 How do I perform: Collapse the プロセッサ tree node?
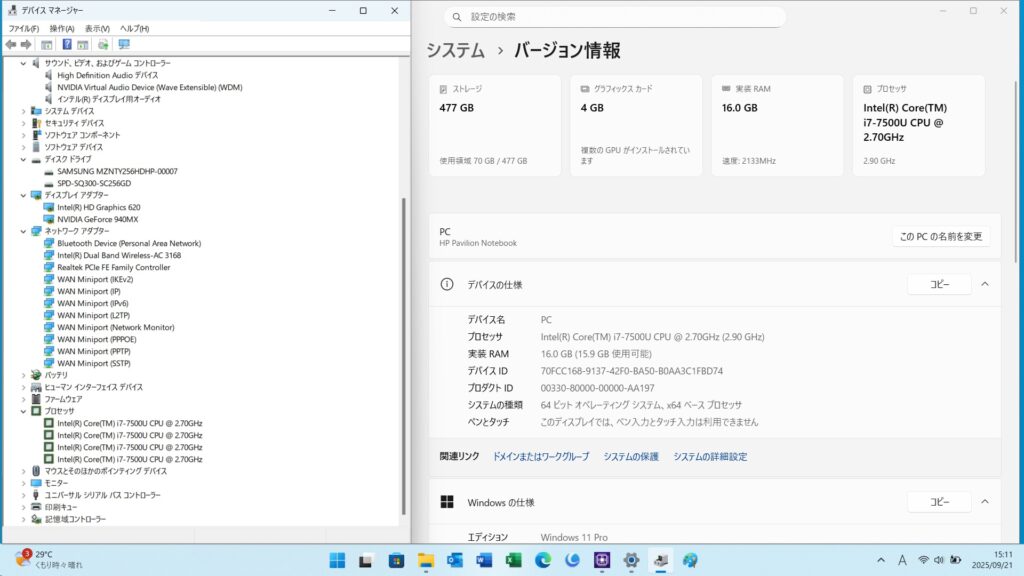(24, 411)
